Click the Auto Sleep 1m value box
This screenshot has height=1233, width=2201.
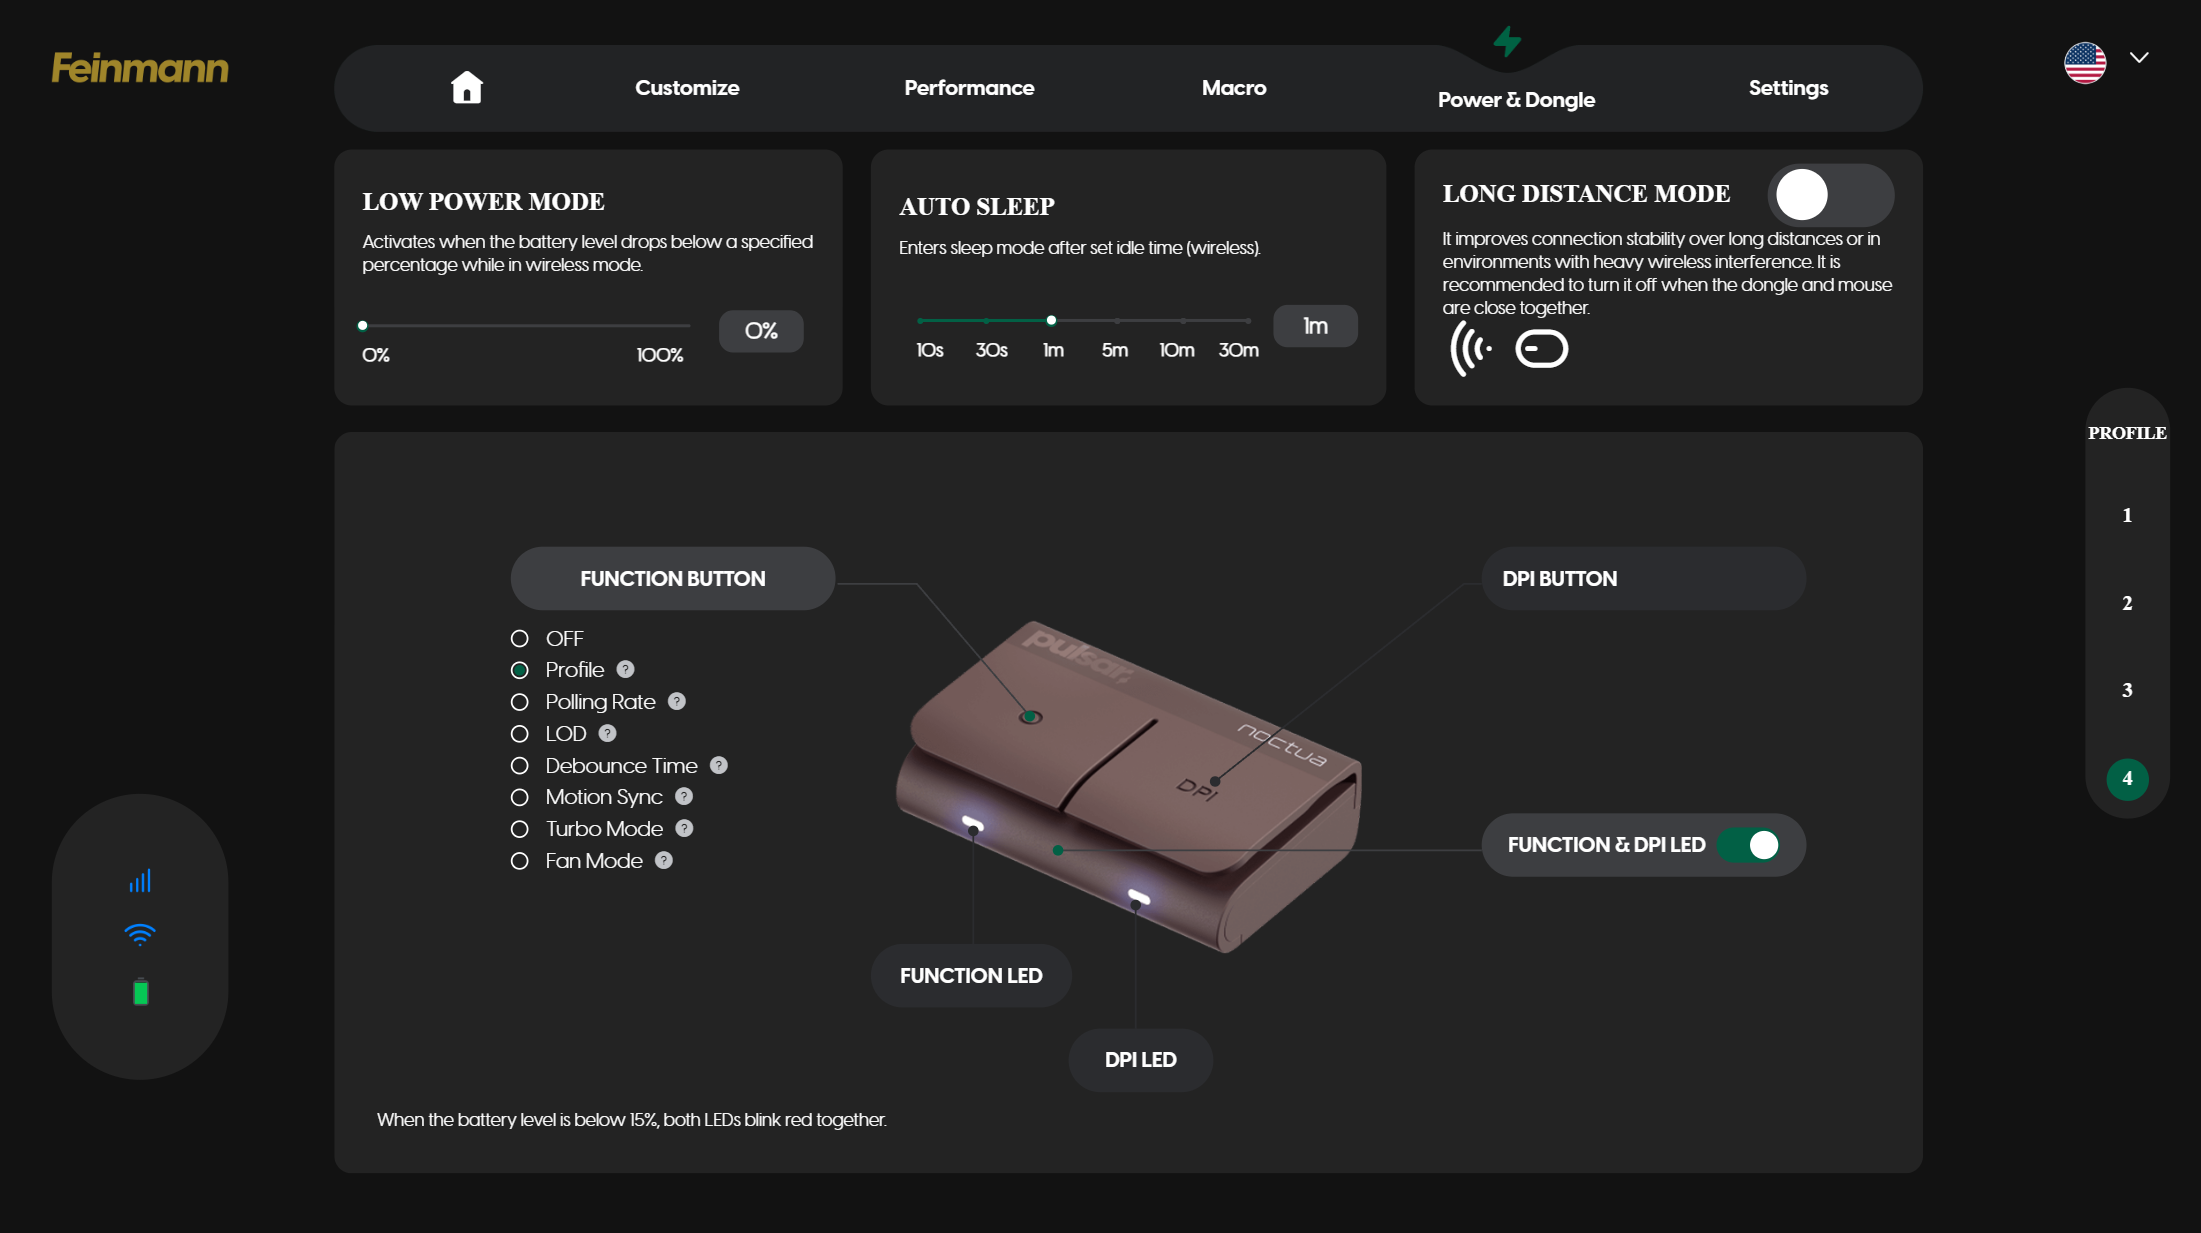coord(1315,326)
